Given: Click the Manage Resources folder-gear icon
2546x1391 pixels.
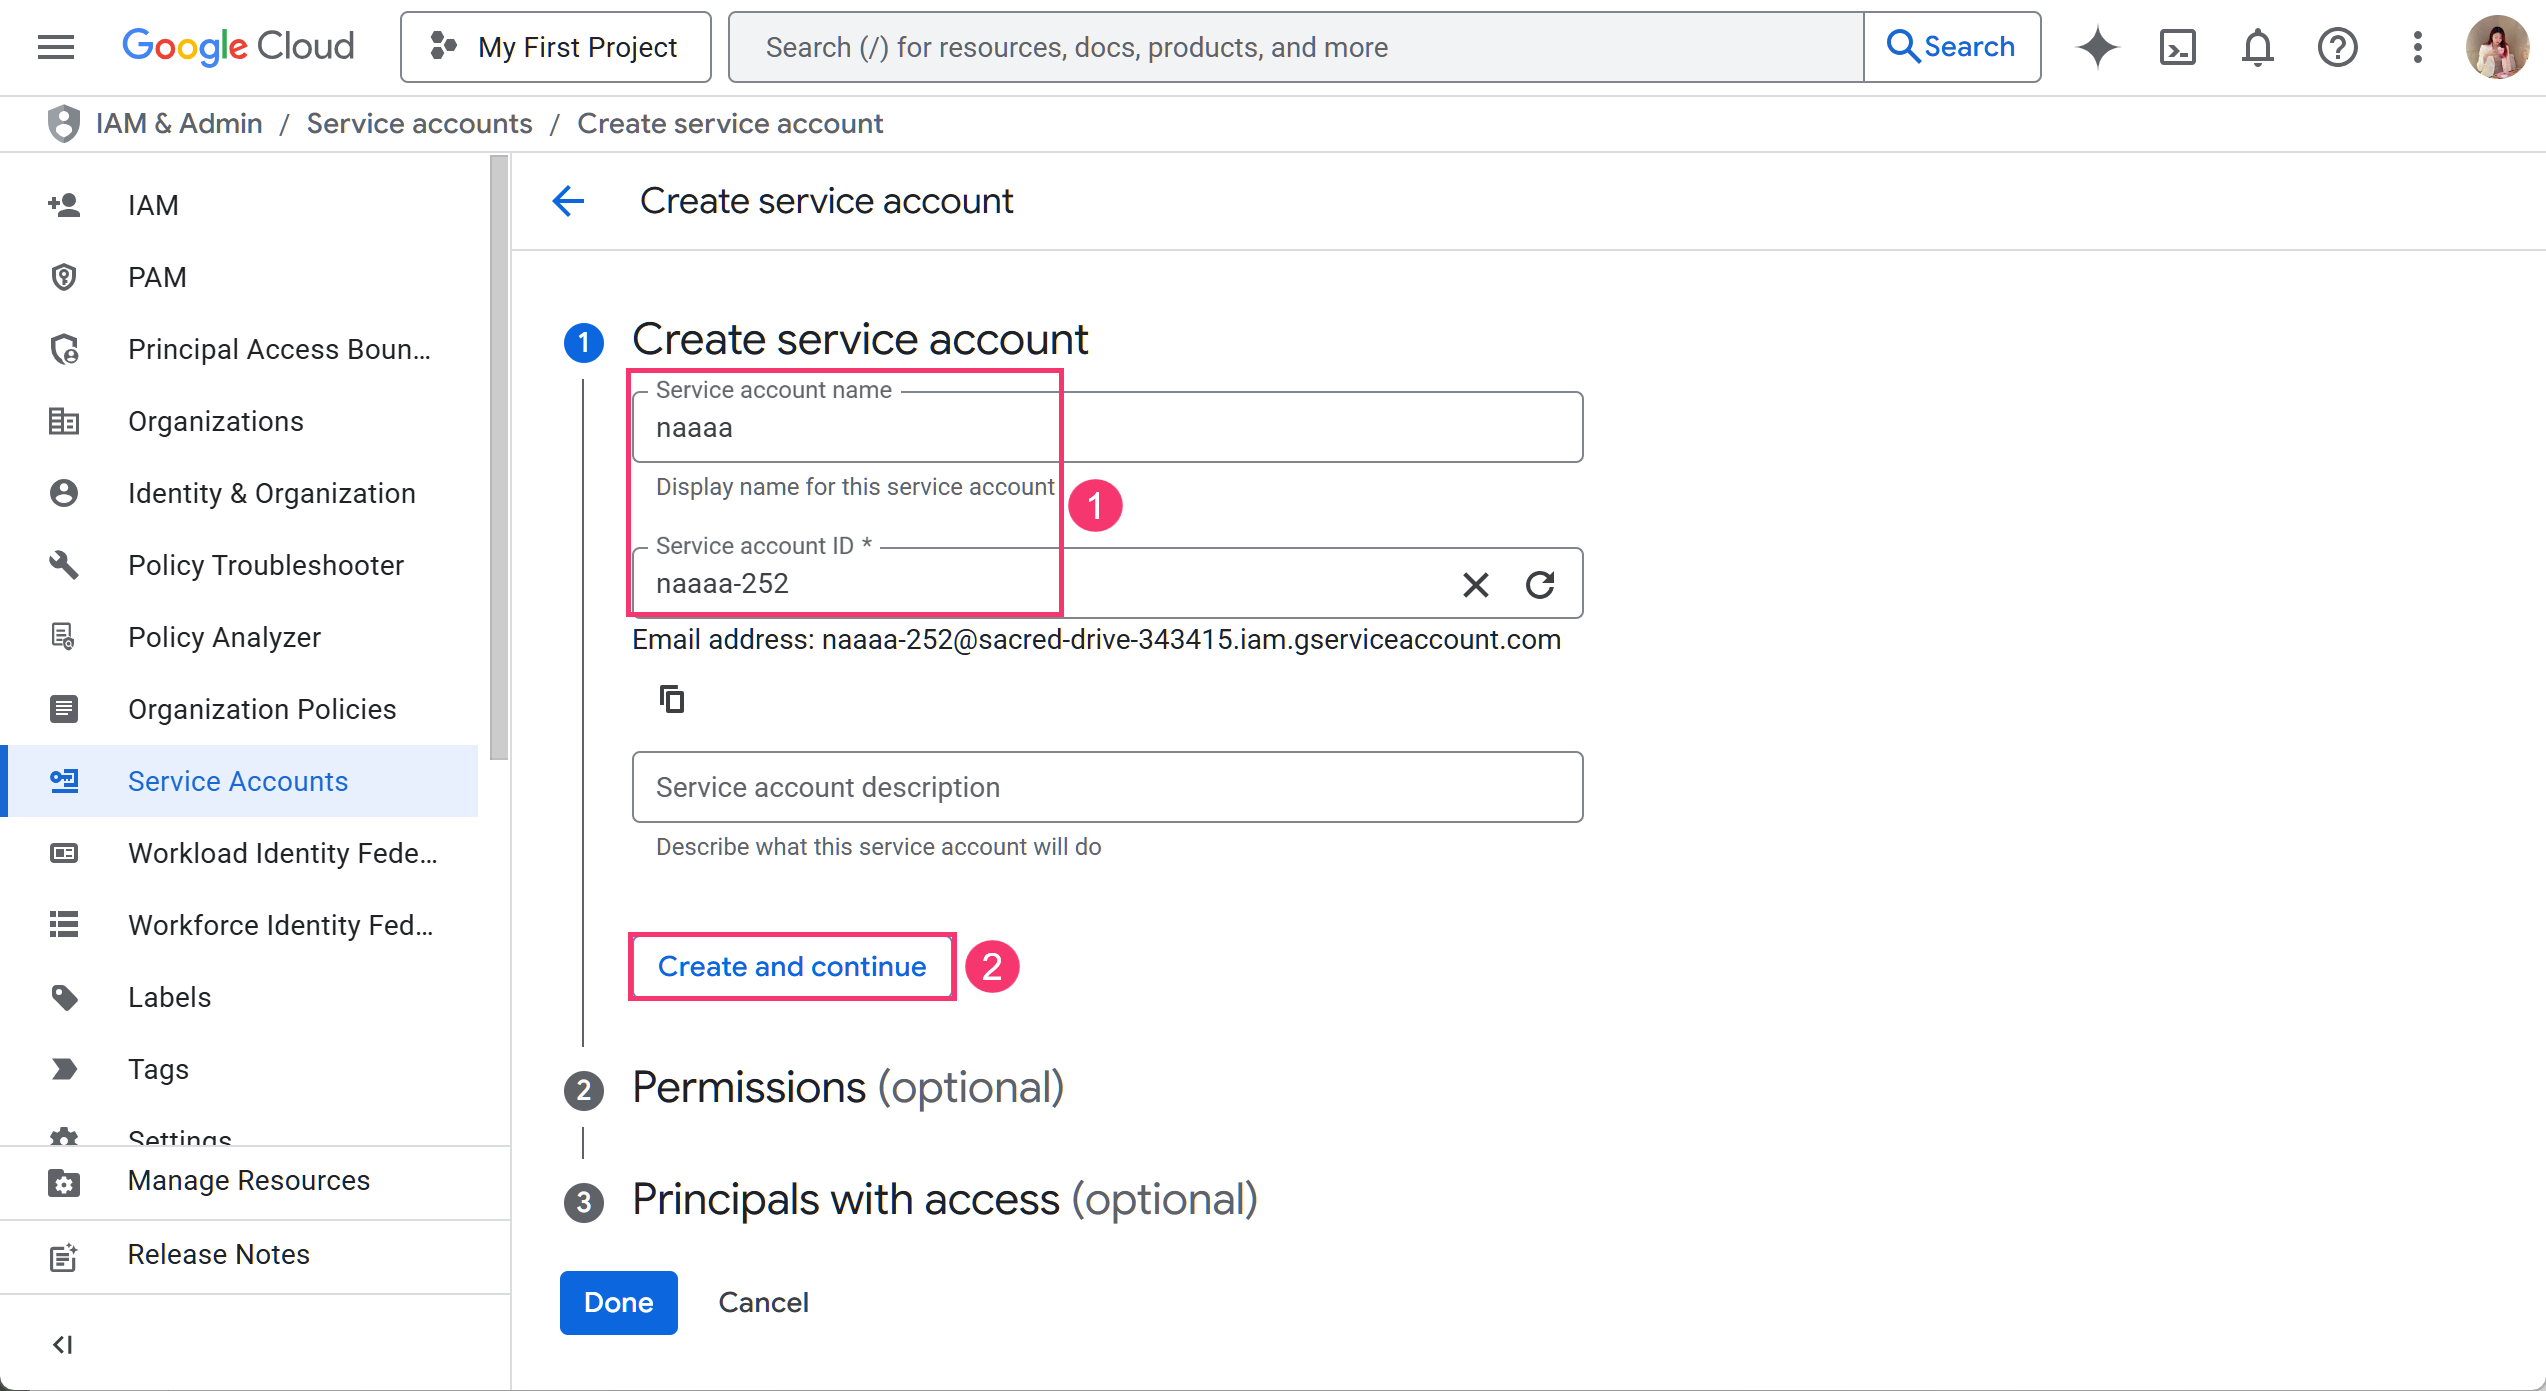Looking at the screenshot, I should pos(64,1182).
